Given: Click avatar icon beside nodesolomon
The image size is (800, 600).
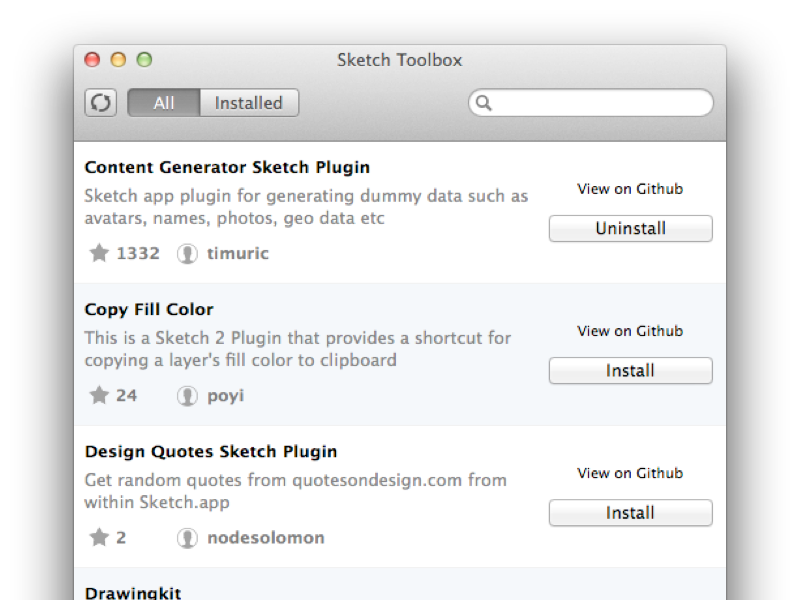Looking at the screenshot, I should point(187,538).
